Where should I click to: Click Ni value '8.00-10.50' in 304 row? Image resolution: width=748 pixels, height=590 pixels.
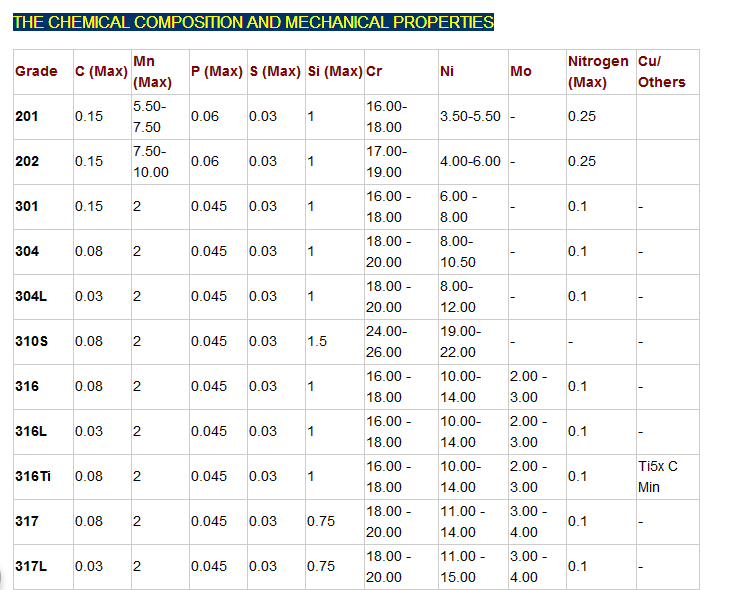457,252
